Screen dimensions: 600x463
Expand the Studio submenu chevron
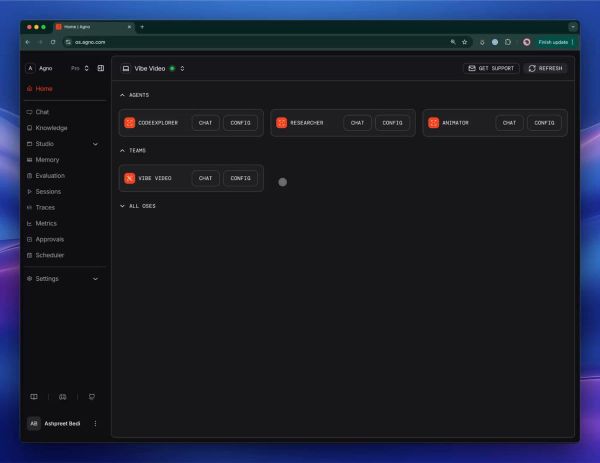click(x=95, y=144)
